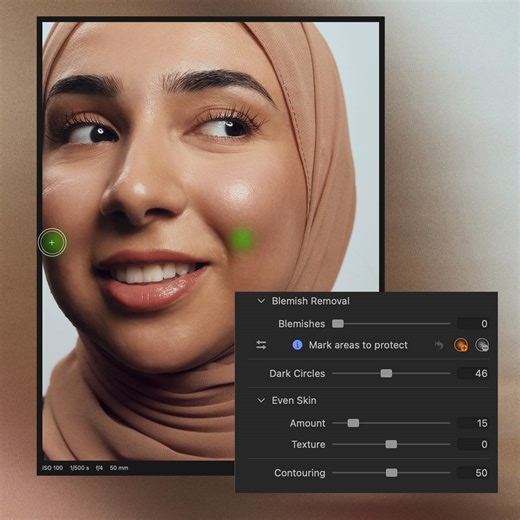The image size is (520, 520).
Task: Click the green plus brush cursor
Action: pos(52,242)
